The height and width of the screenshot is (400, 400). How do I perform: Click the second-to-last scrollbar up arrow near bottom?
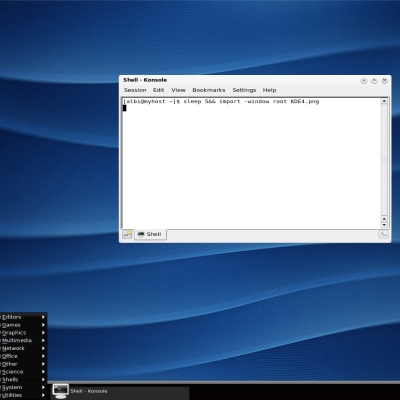click(x=384, y=219)
